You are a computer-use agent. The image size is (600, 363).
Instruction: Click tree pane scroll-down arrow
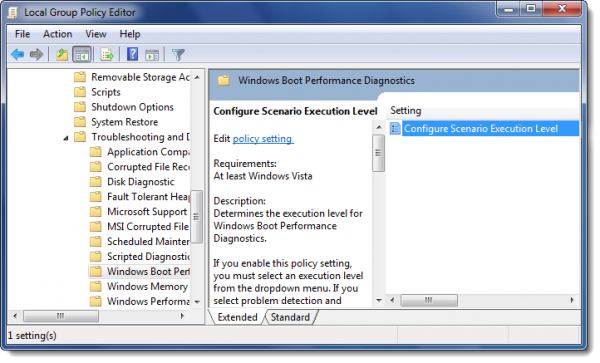[x=197, y=302]
